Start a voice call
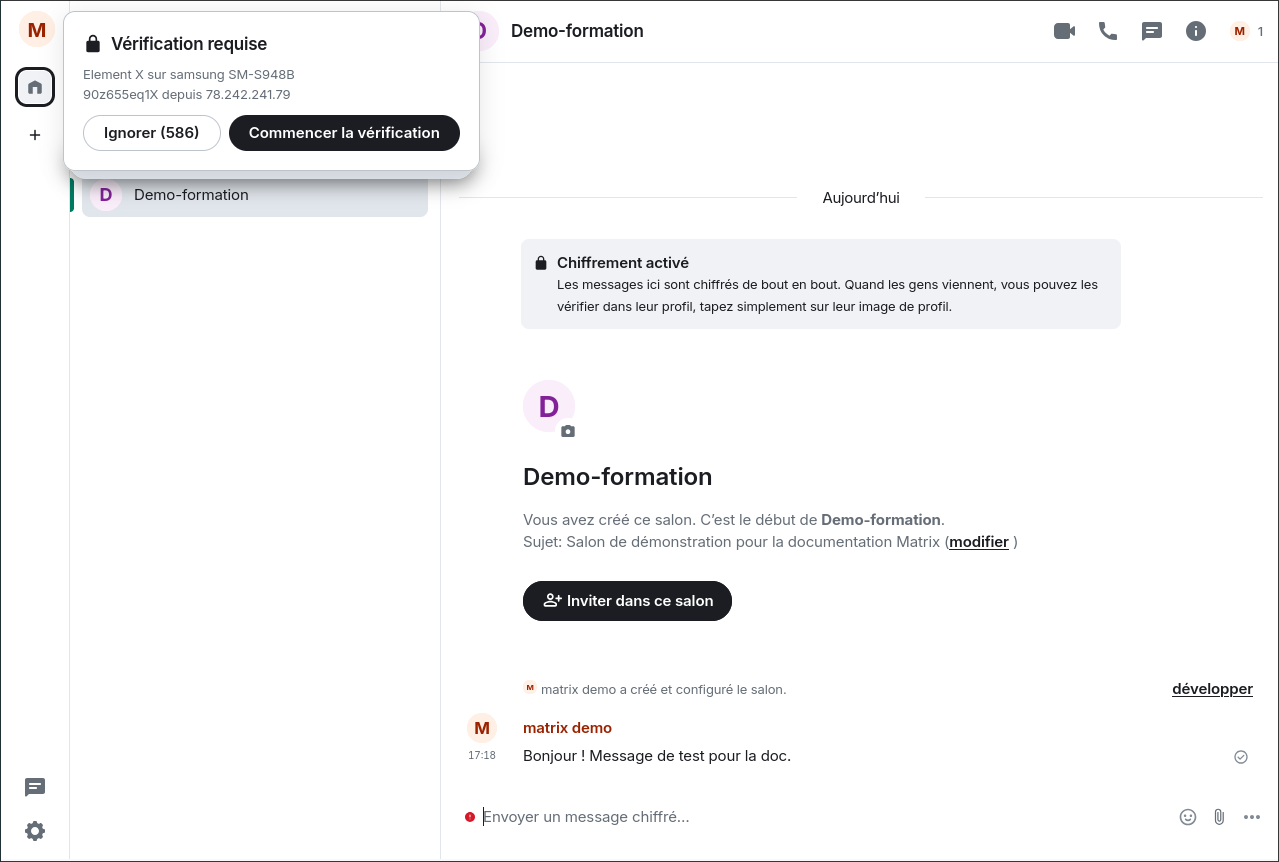Screen dimensions: 1279x862 coord(1108,31)
